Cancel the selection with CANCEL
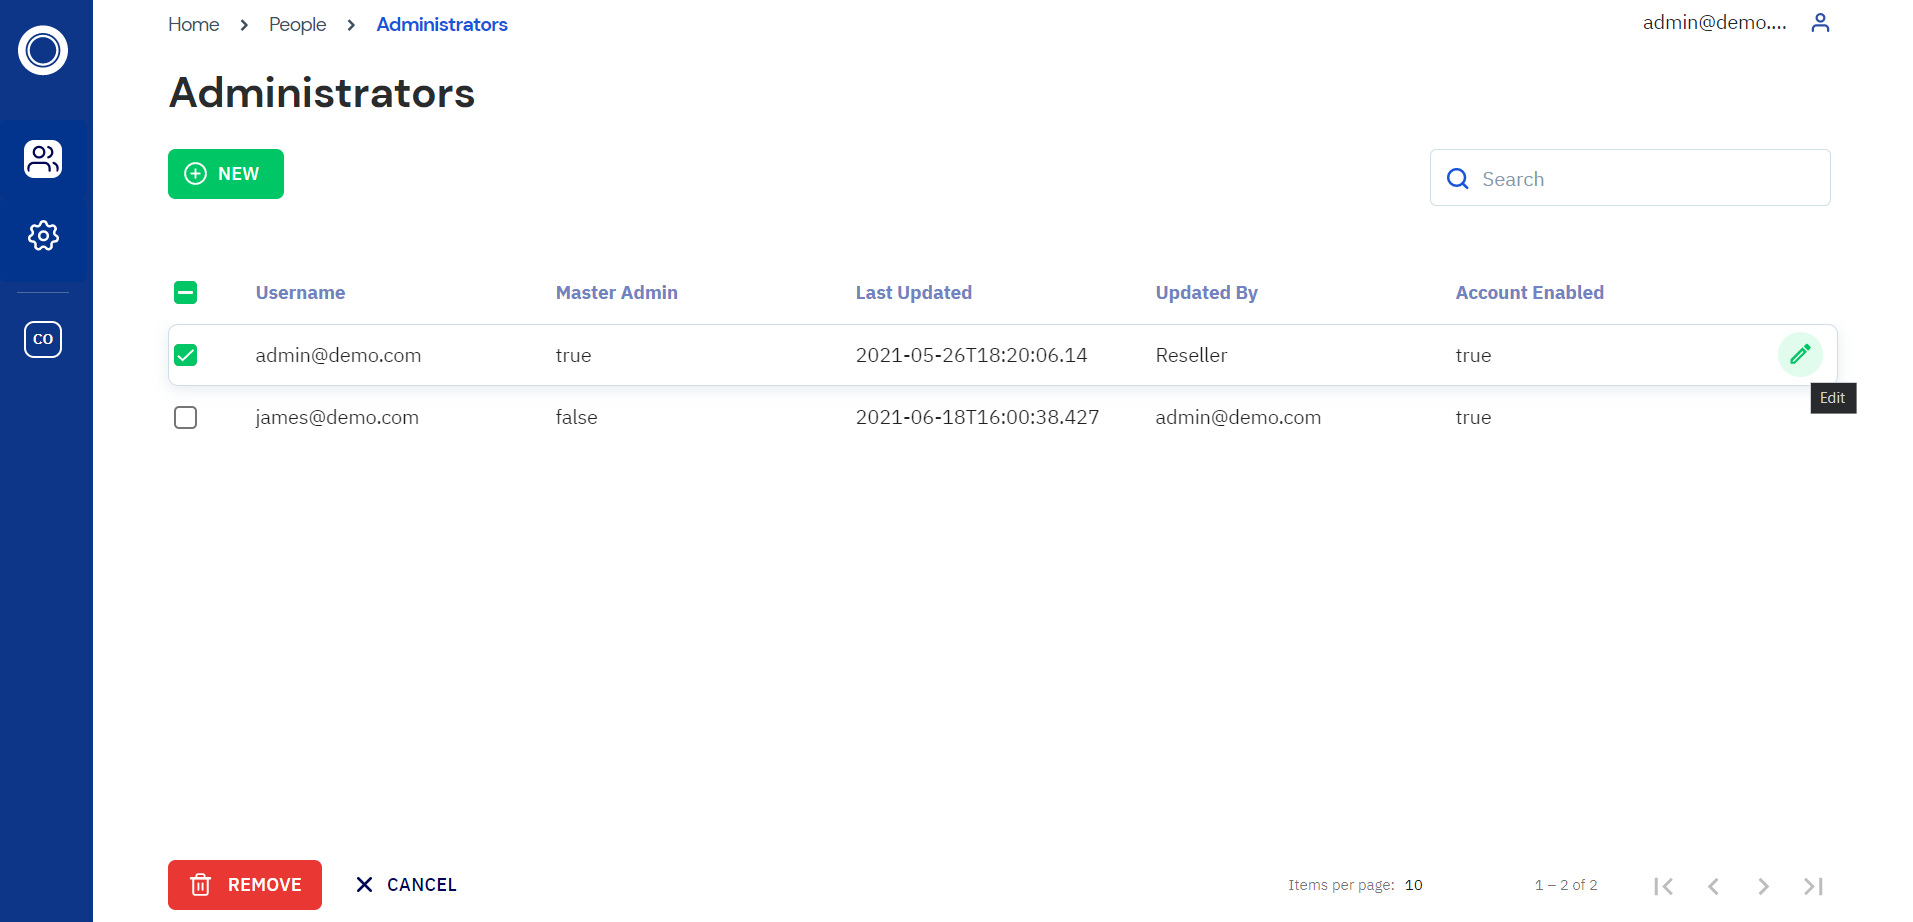This screenshot has width=1913, height=922. pos(404,884)
